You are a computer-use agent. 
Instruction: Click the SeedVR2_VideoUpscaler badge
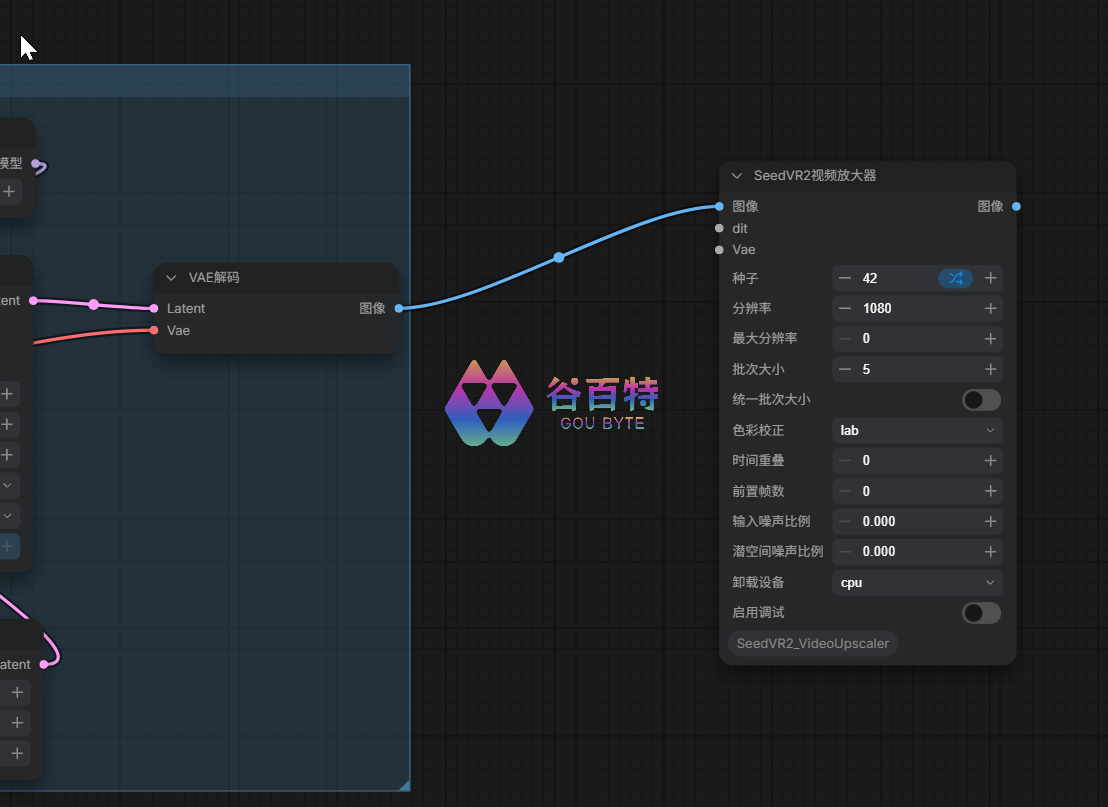coord(813,644)
